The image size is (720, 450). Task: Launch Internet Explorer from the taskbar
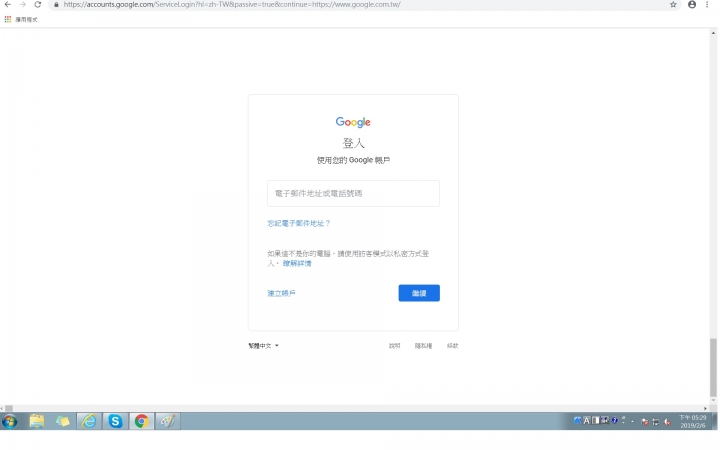pos(89,421)
